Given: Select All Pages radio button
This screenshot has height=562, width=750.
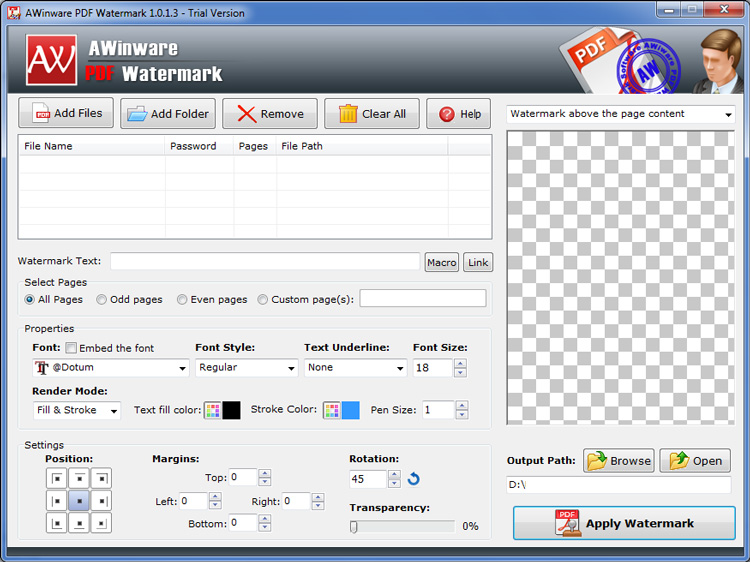Looking at the screenshot, I should (x=30, y=299).
